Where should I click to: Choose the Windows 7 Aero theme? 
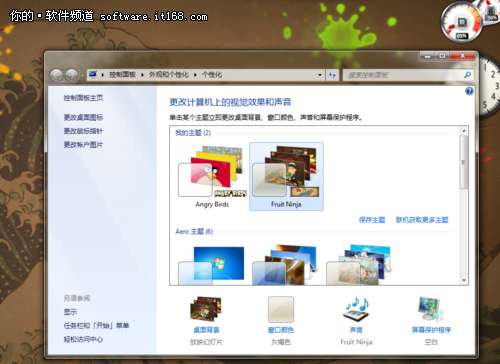click(x=211, y=265)
